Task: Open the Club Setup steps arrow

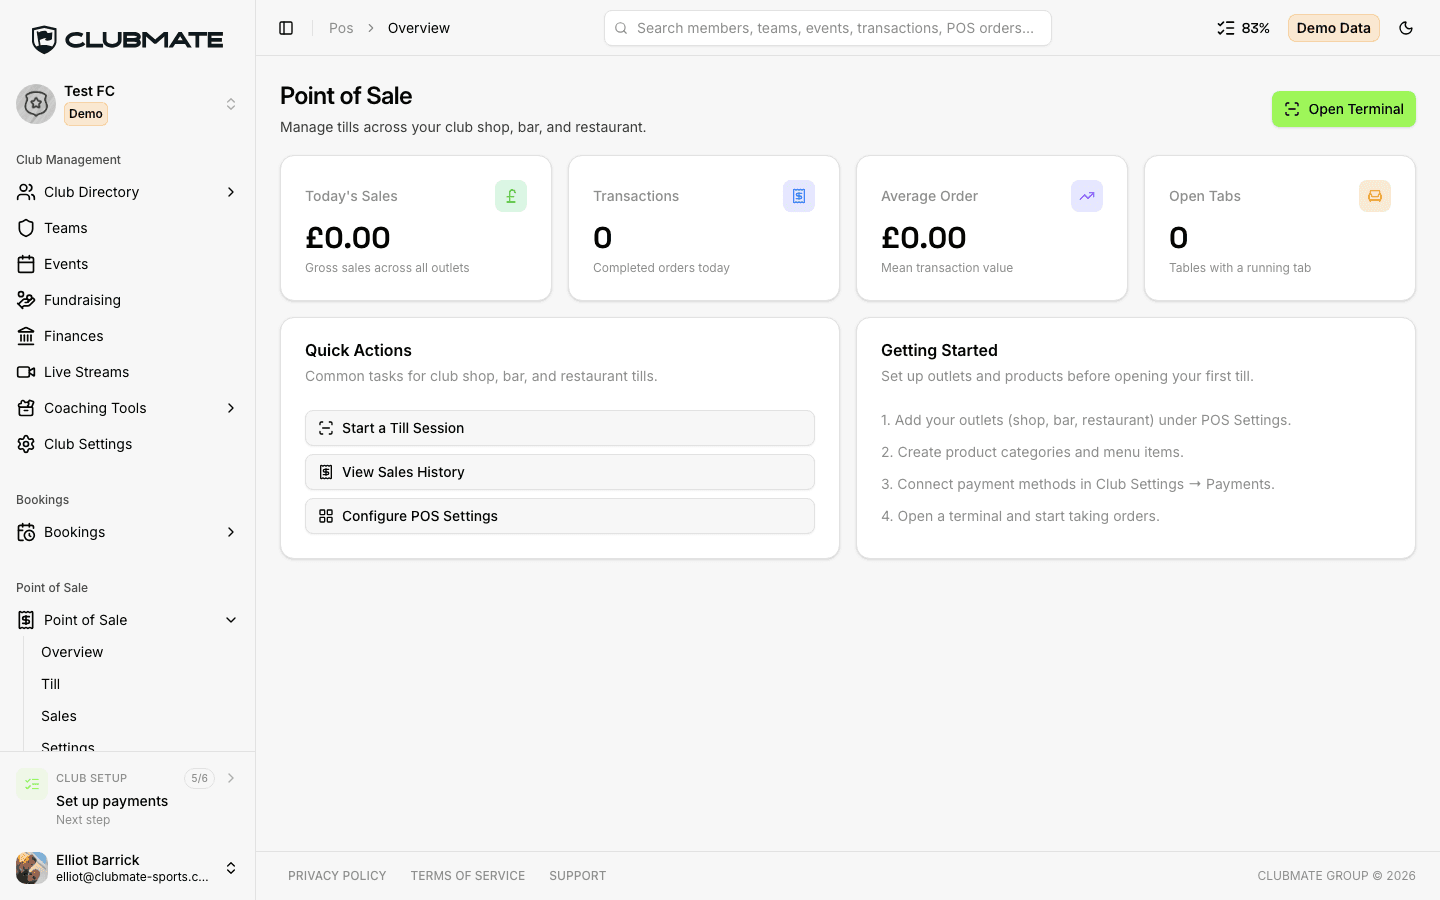Action: click(231, 778)
